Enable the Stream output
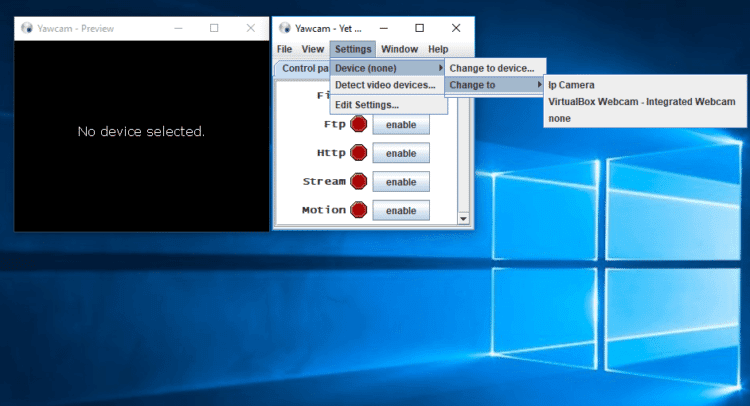Image resolution: width=750 pixels, height=406 pixels. click(401, 182)
